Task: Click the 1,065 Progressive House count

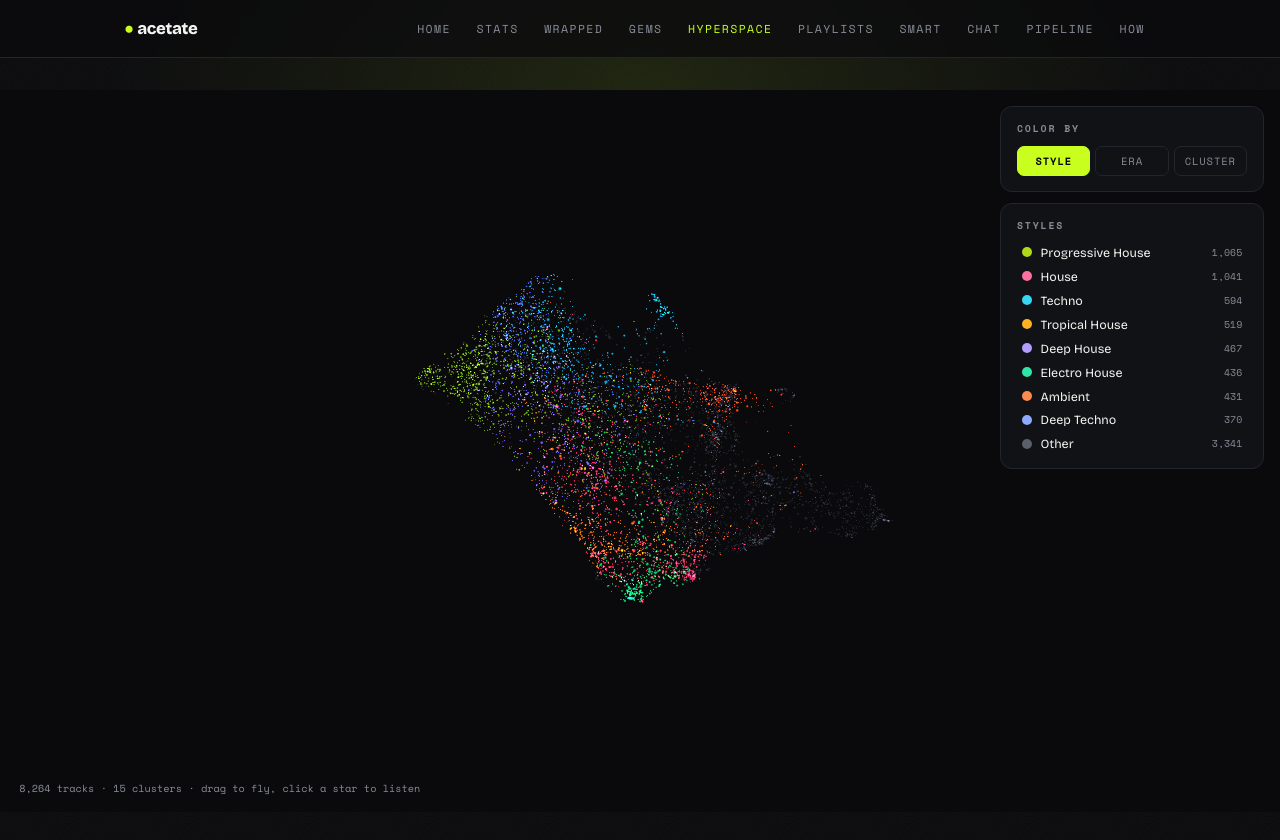Action: pos(1227,253)
